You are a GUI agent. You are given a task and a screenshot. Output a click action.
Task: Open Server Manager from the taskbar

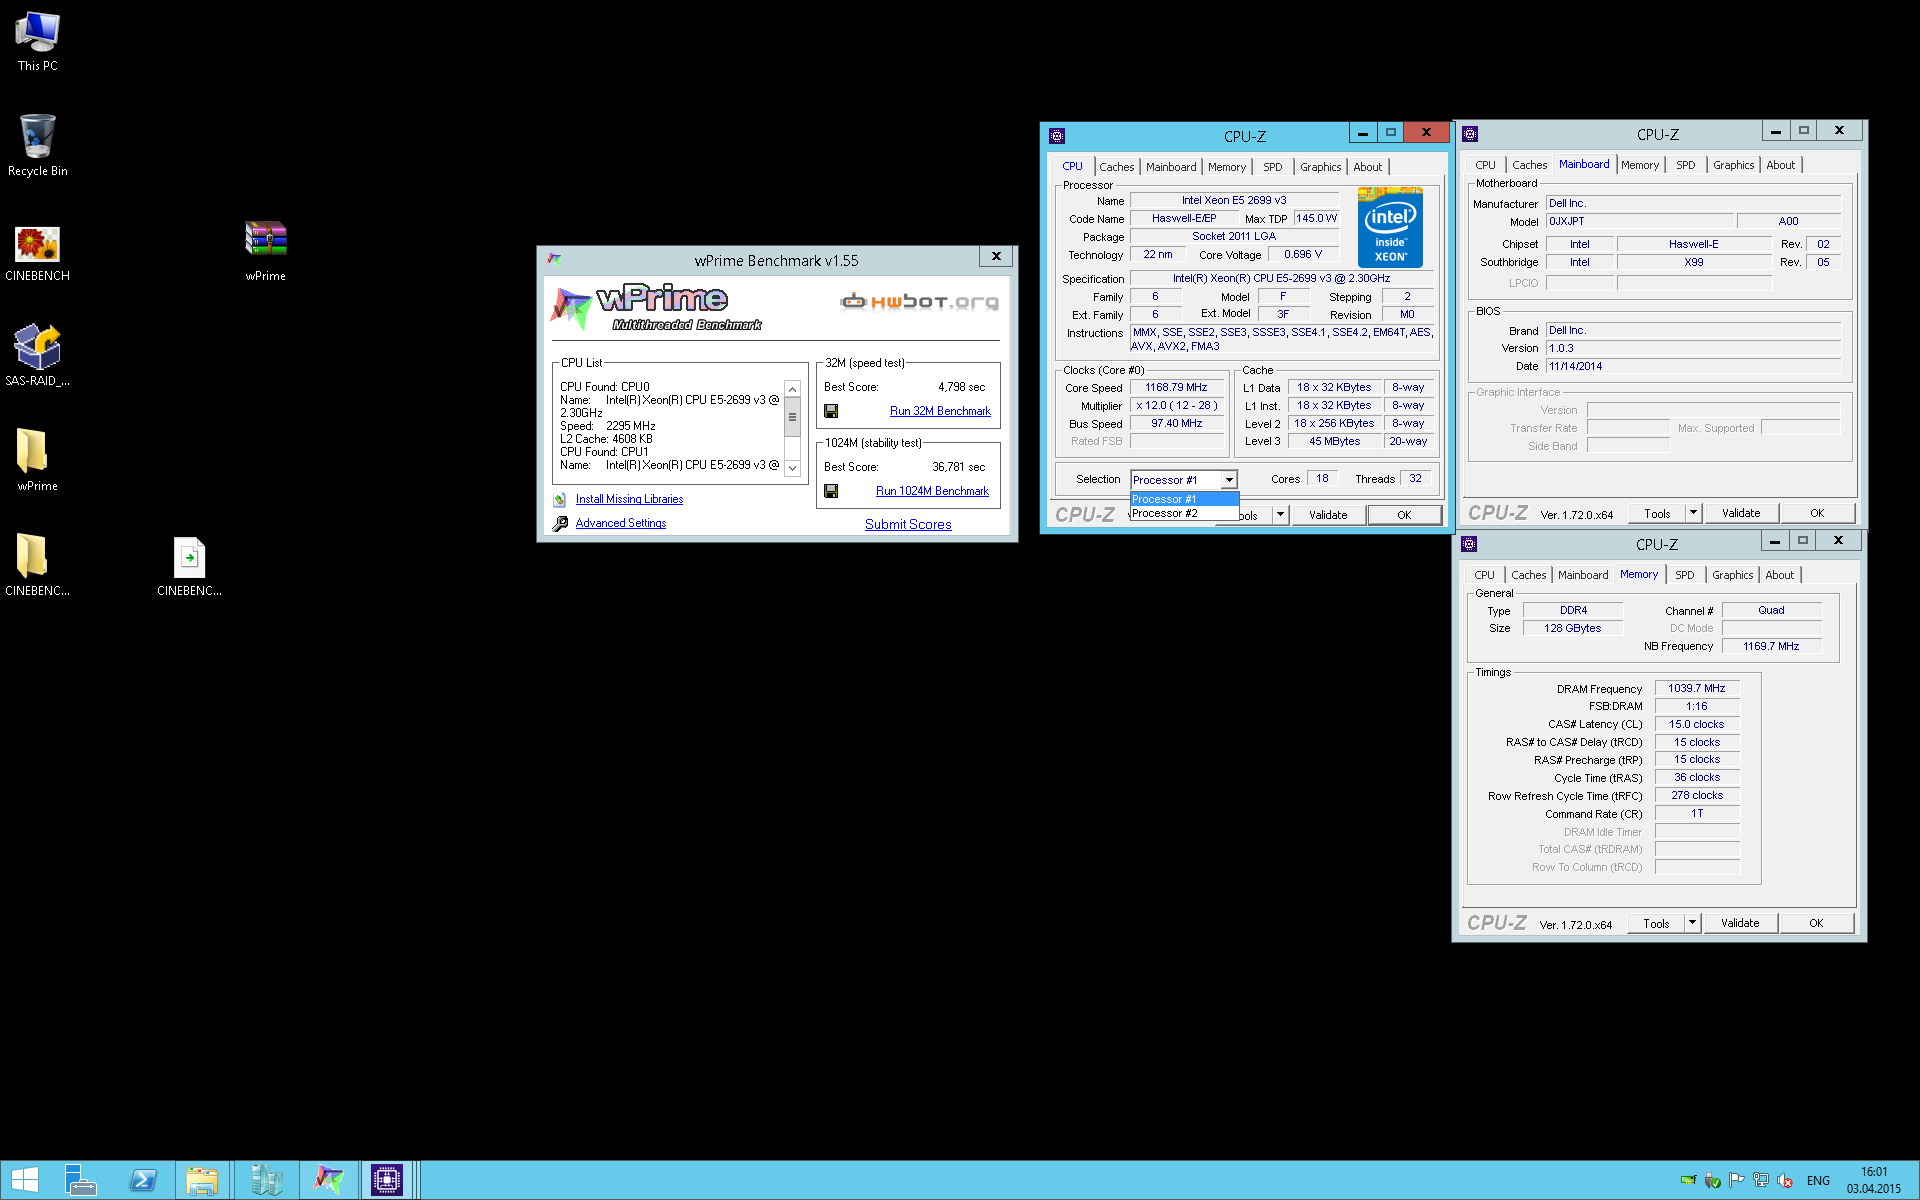(80, 1180)
